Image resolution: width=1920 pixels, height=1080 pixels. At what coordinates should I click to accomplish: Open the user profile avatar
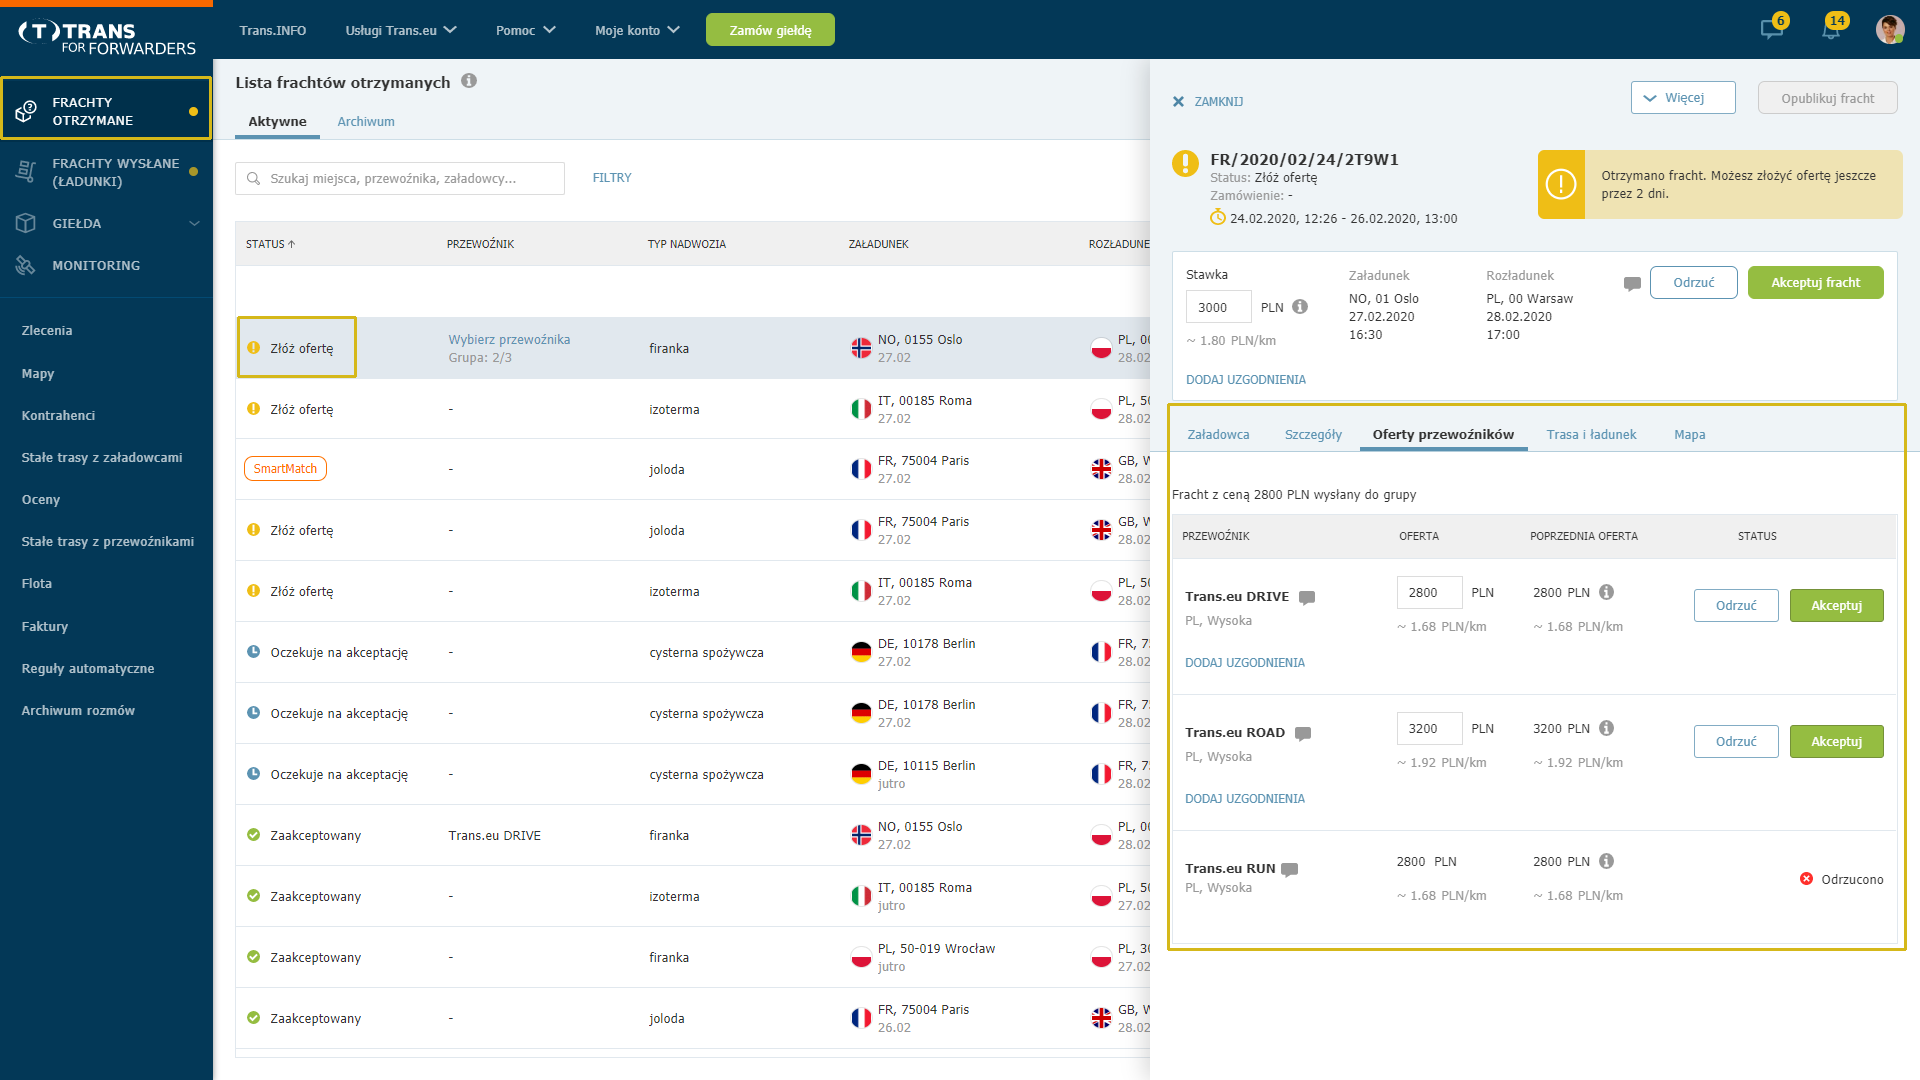(1889, 29)
